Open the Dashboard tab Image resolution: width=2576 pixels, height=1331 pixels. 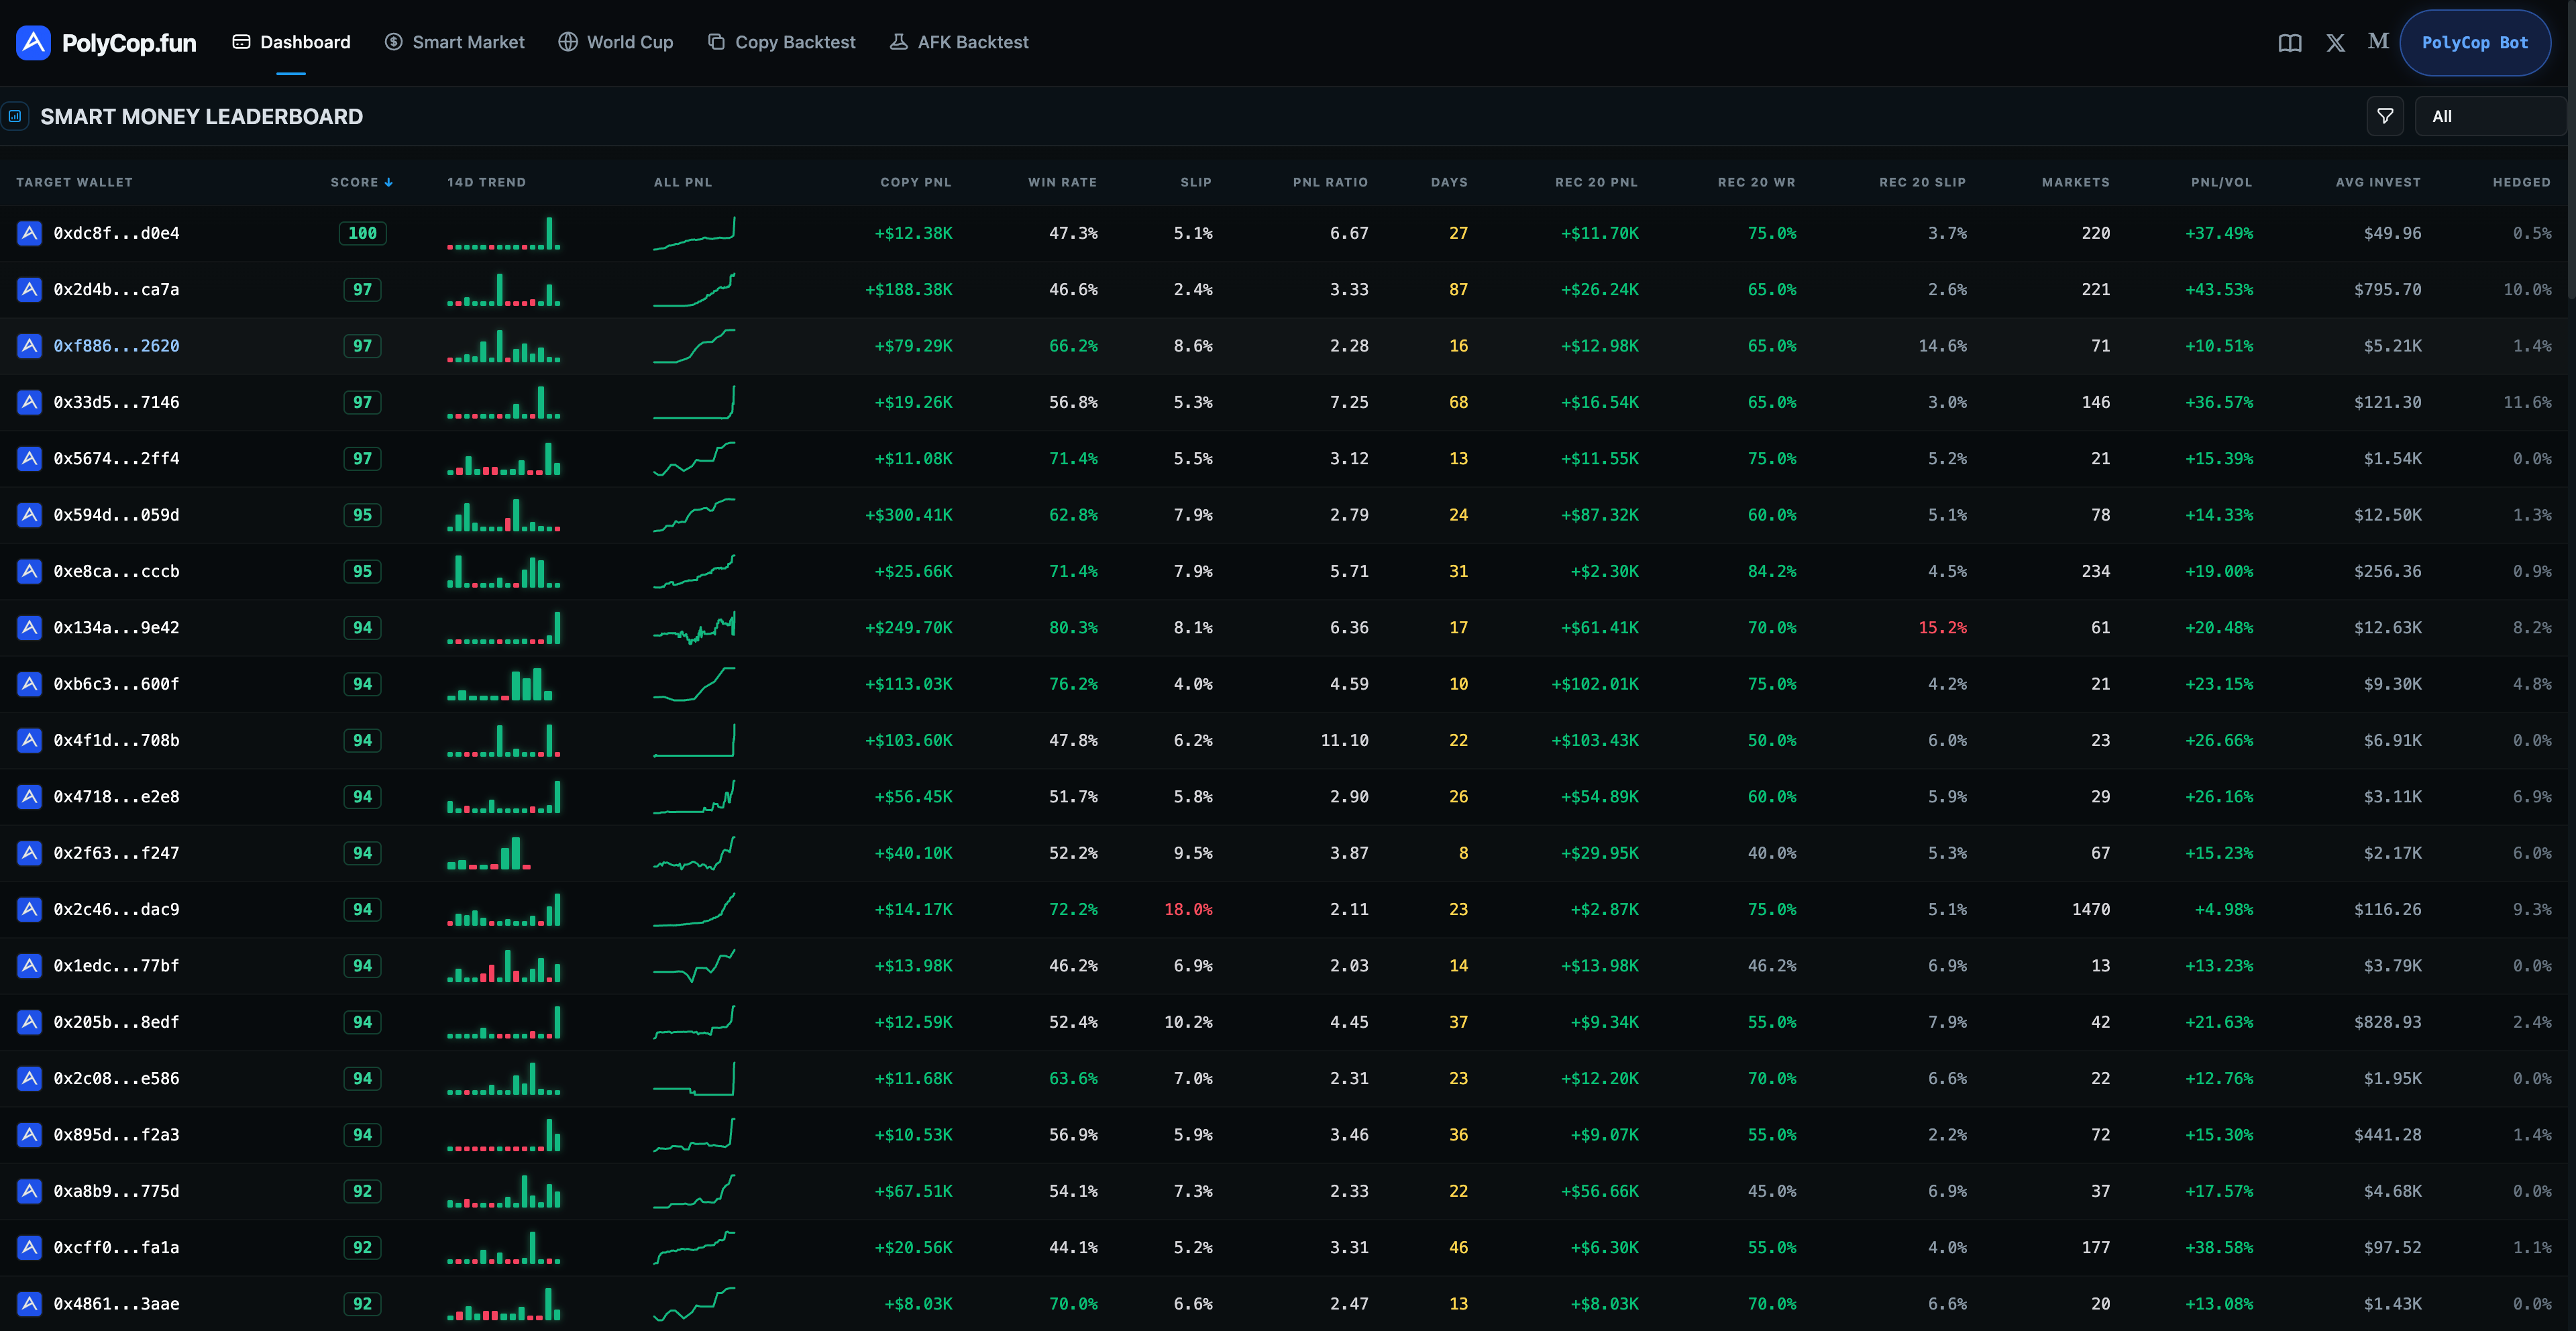pos(292,42)
